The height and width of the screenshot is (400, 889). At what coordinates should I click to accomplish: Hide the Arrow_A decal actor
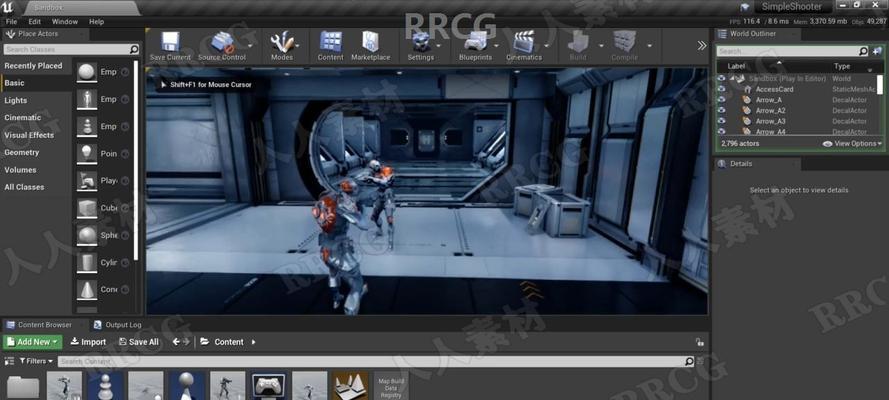pyautogui.click(x=721, y=100)
